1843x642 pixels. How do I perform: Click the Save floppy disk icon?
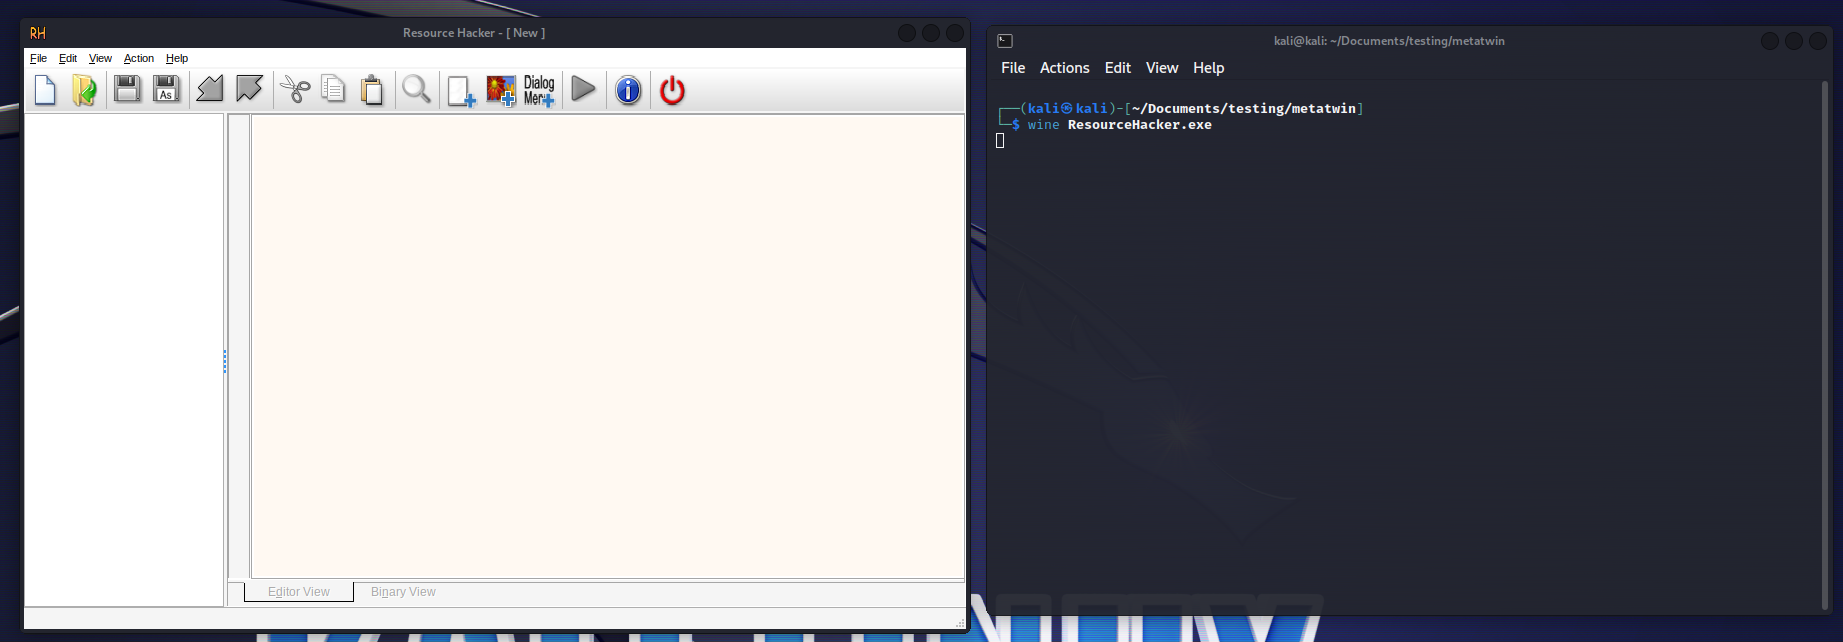tap(127, 90)
